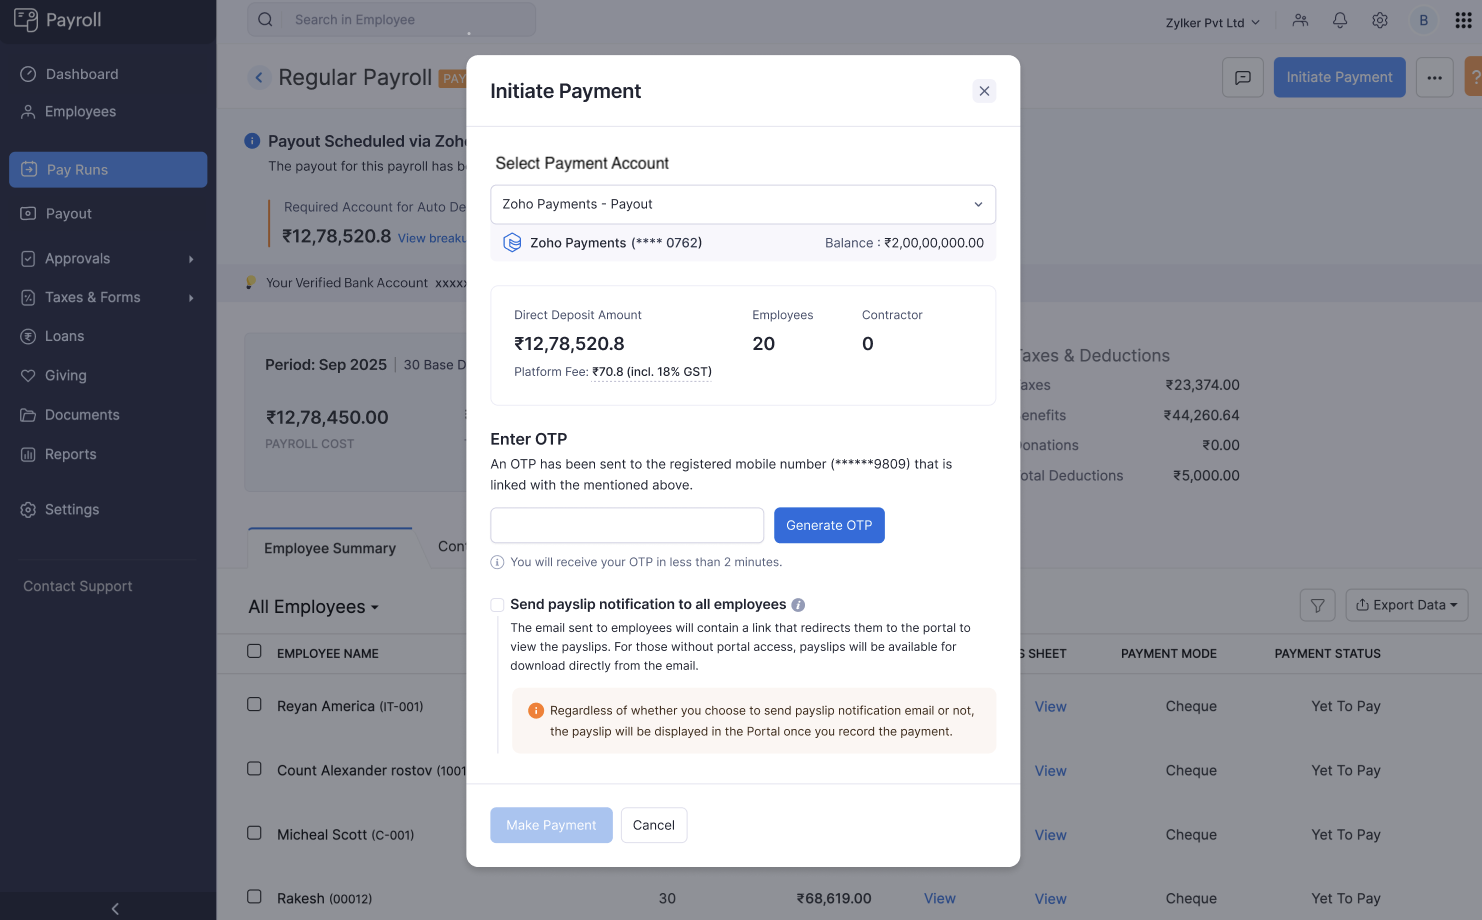This screenshot has height=920, width=1482.
Task: Open Loans in the sidebar
Action: coord(64,336)
